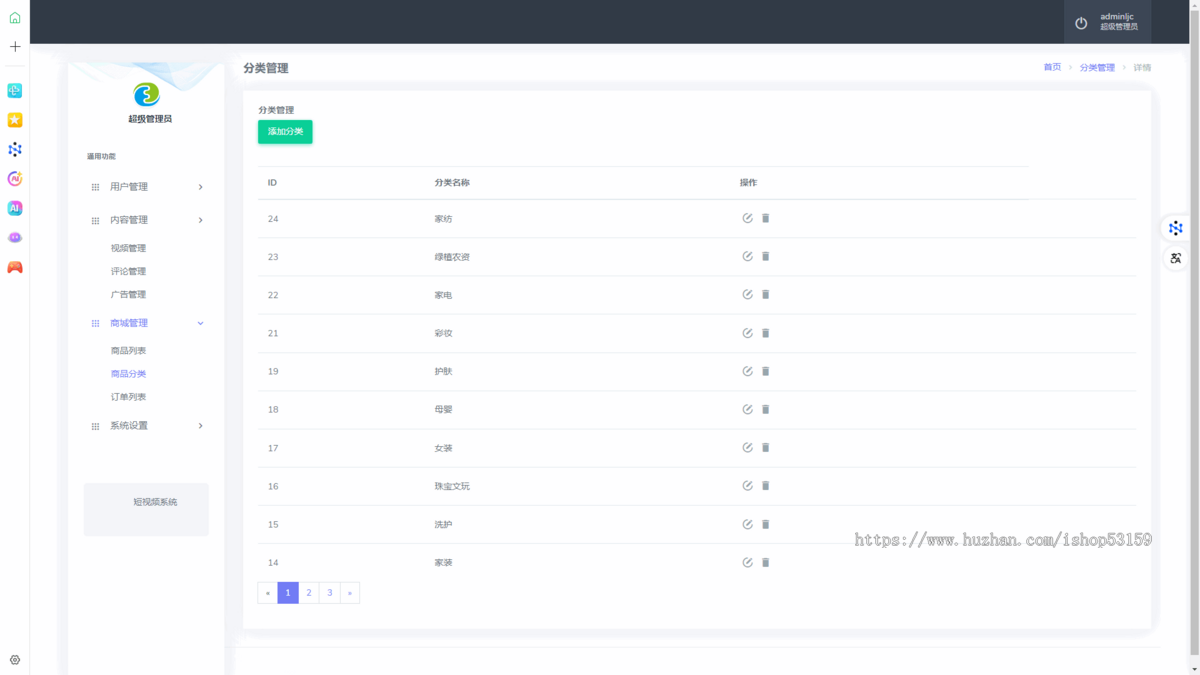Click trash icon in 母婴 row
This screenshot has height=675, width=1200.
(x=766, y=410)
